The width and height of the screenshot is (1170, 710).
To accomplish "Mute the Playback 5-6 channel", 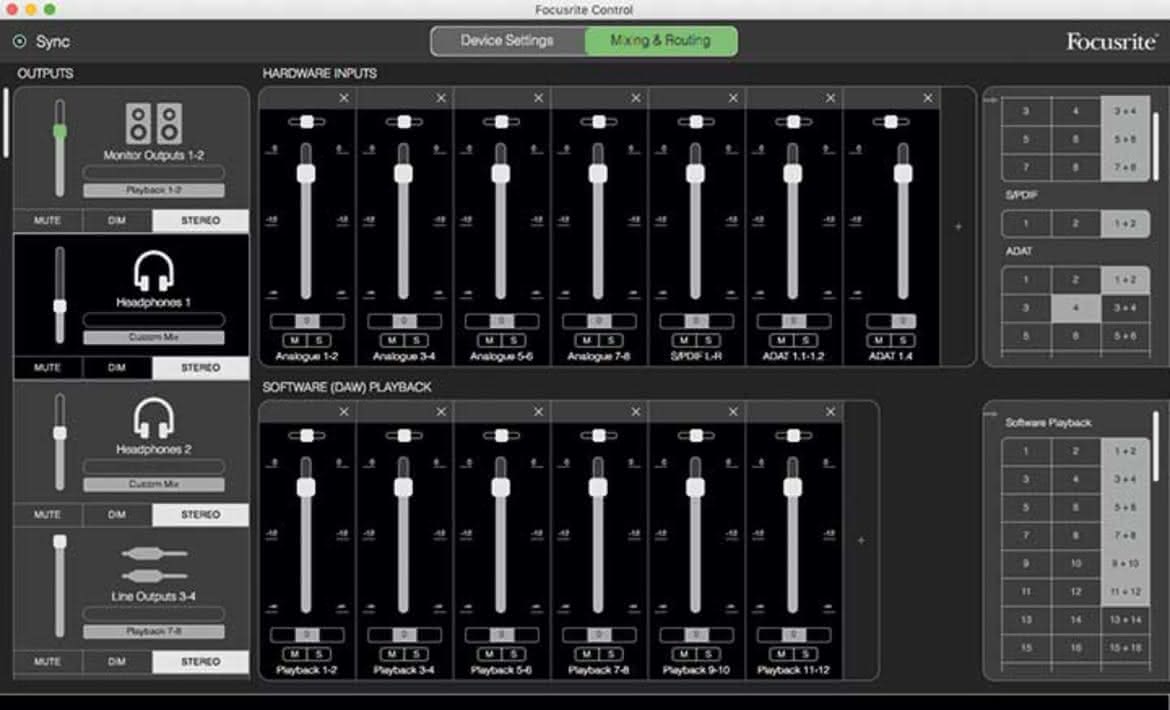I will point(489,654).
